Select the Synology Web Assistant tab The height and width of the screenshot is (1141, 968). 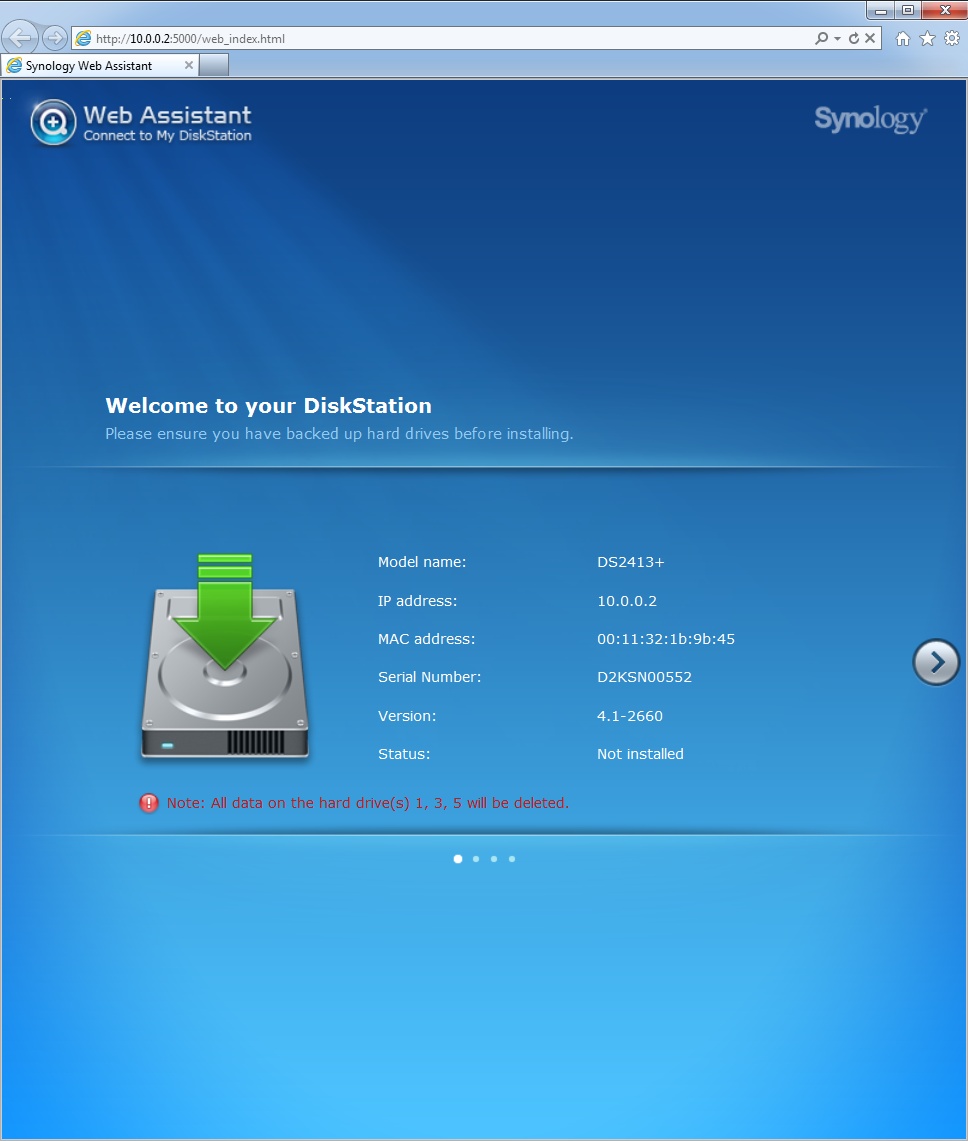tap(100, 65)
